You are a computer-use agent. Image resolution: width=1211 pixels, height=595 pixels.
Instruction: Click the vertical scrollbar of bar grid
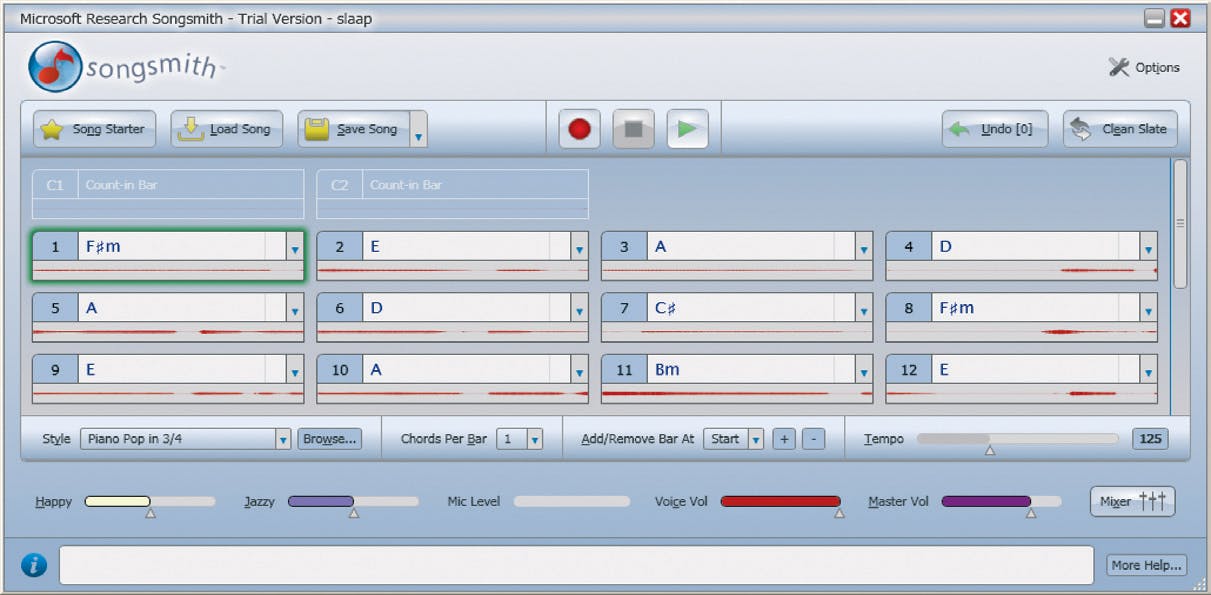coord(1180,224)
